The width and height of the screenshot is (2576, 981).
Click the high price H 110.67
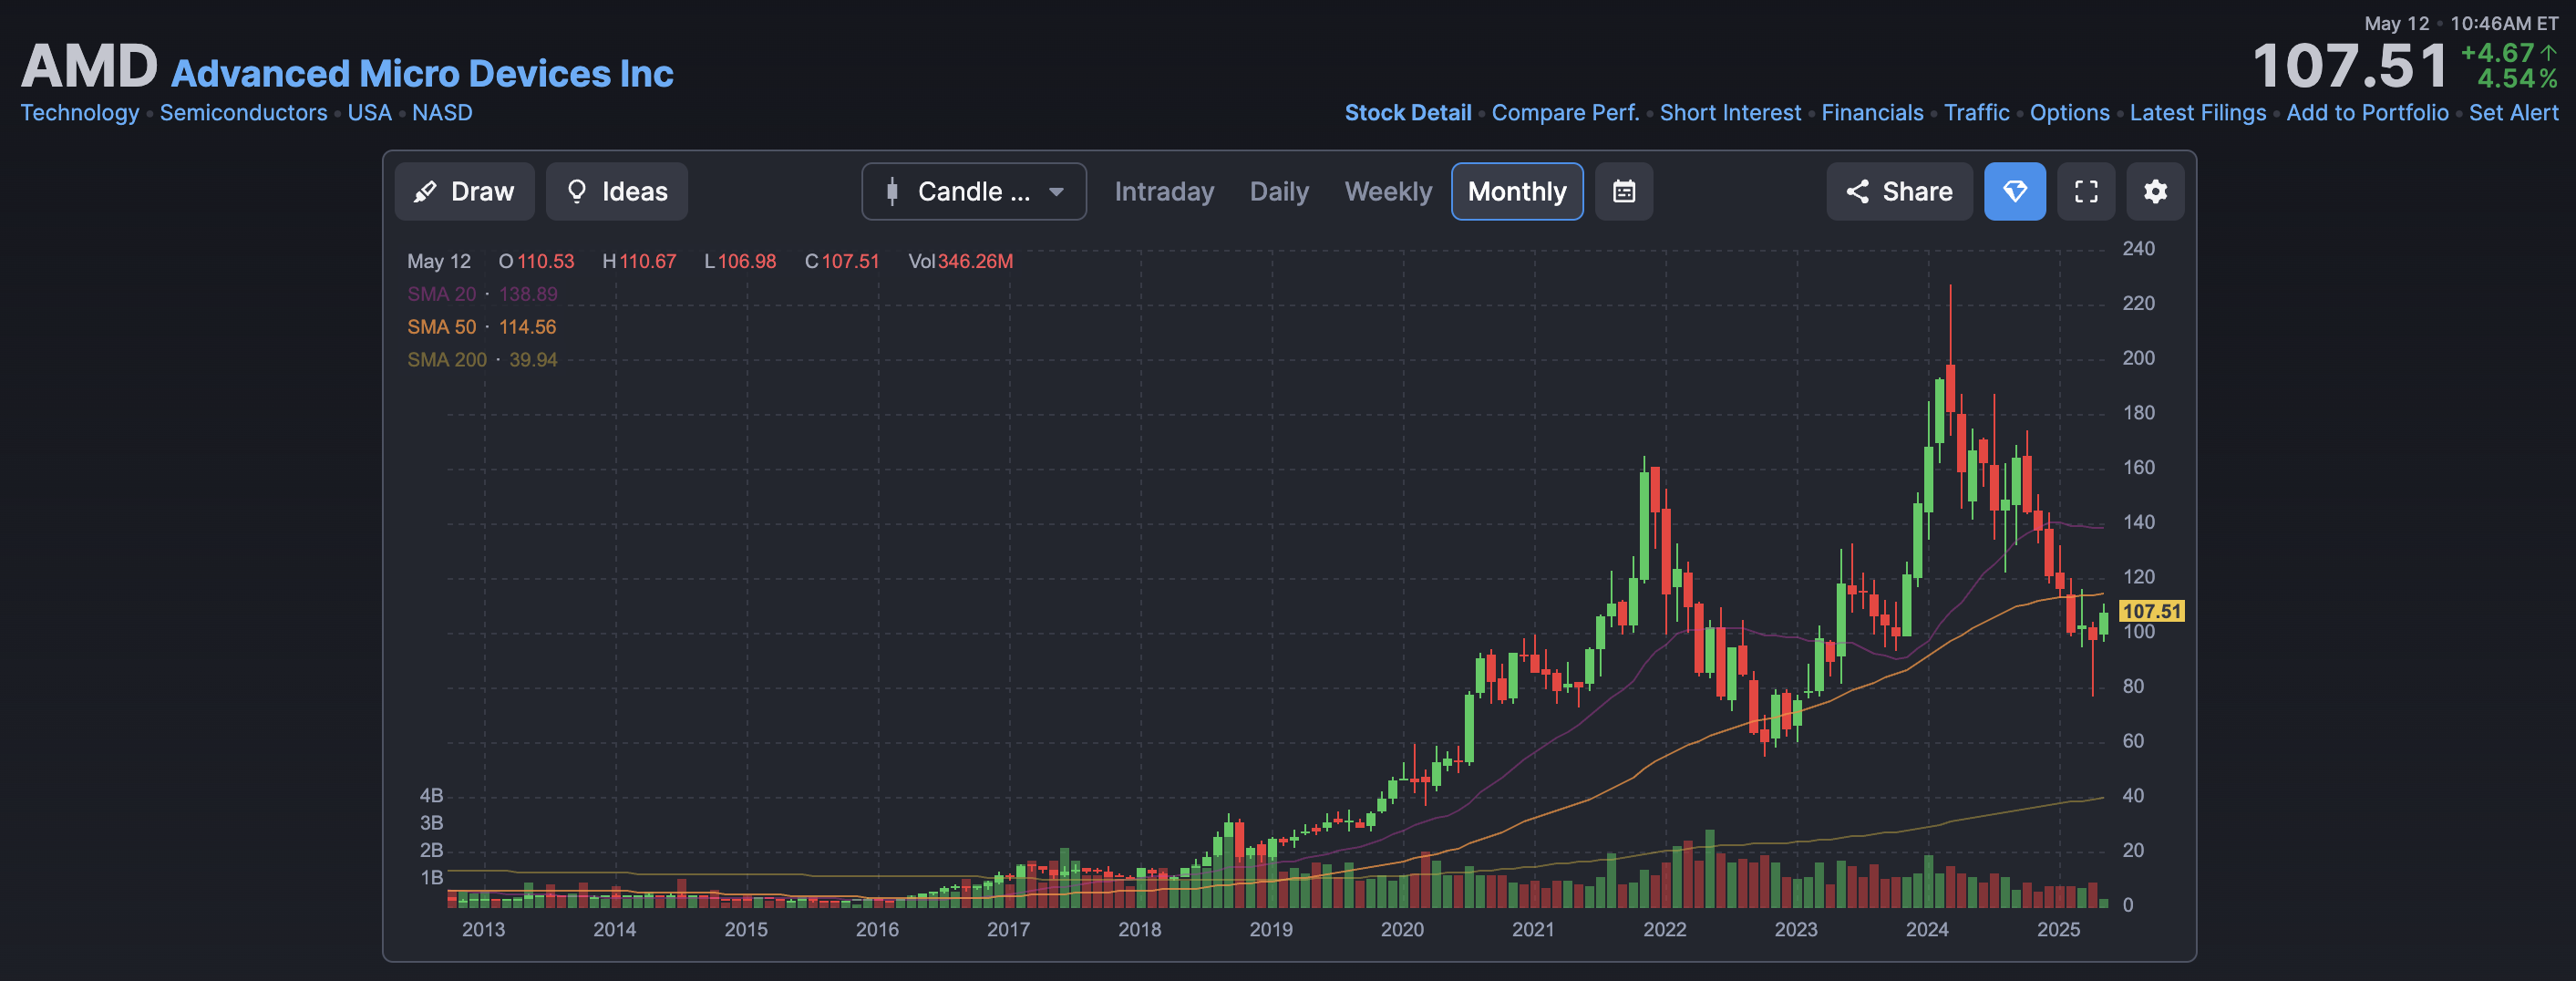click(639, 261)
